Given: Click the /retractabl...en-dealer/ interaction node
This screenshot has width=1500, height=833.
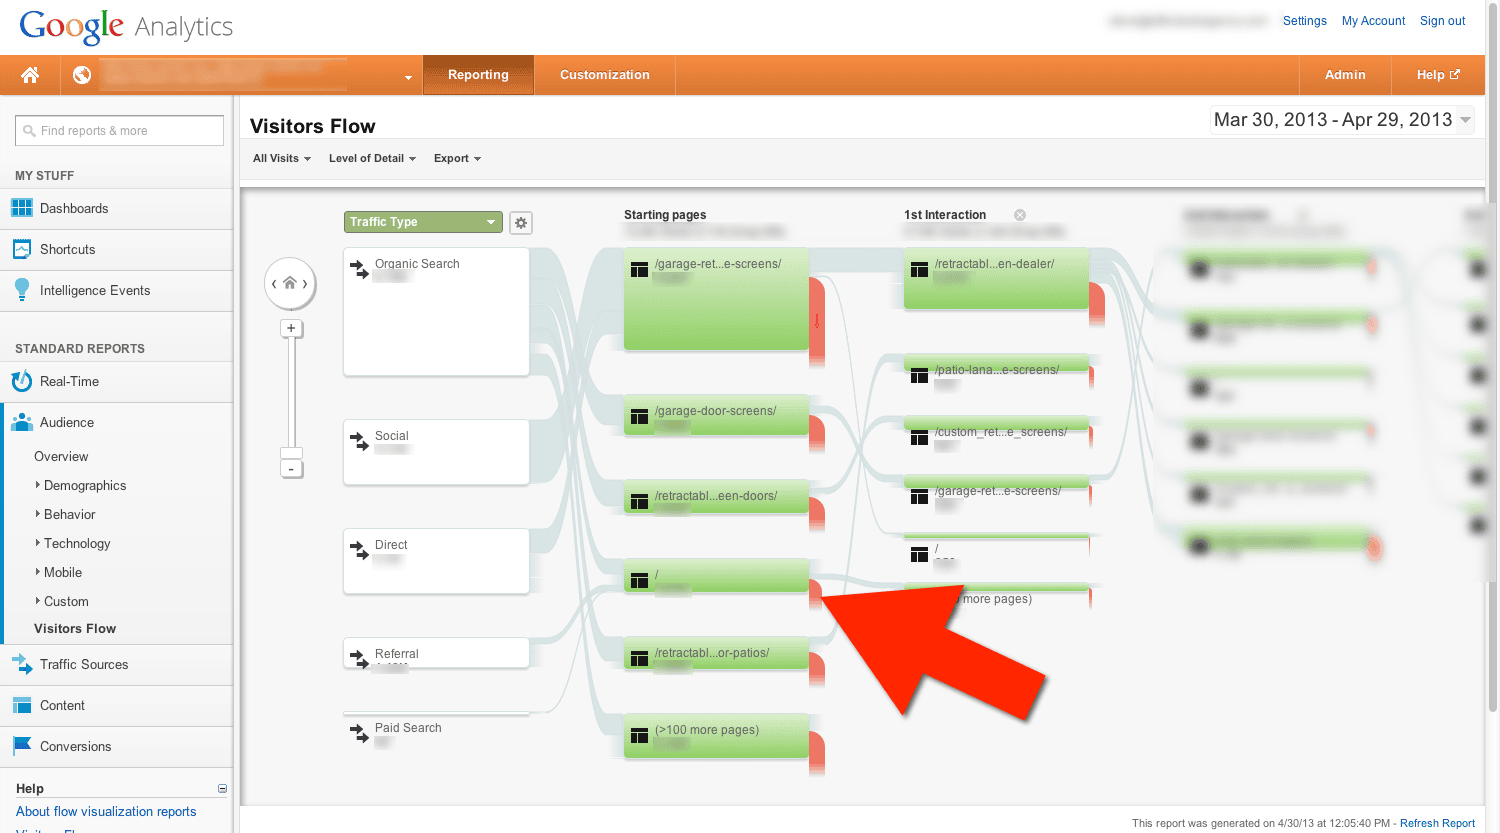Looking at the screenshot, I should [x=996, y=279].
